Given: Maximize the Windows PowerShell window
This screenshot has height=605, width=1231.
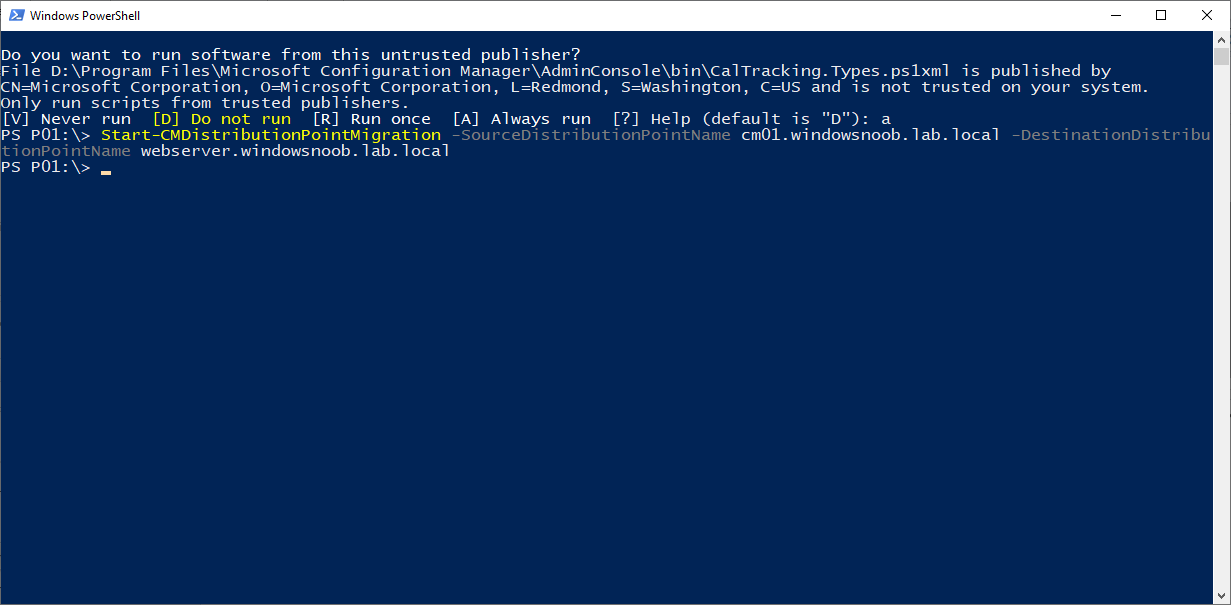Looking at the screenshot, I should click(x=1161, y=15).
